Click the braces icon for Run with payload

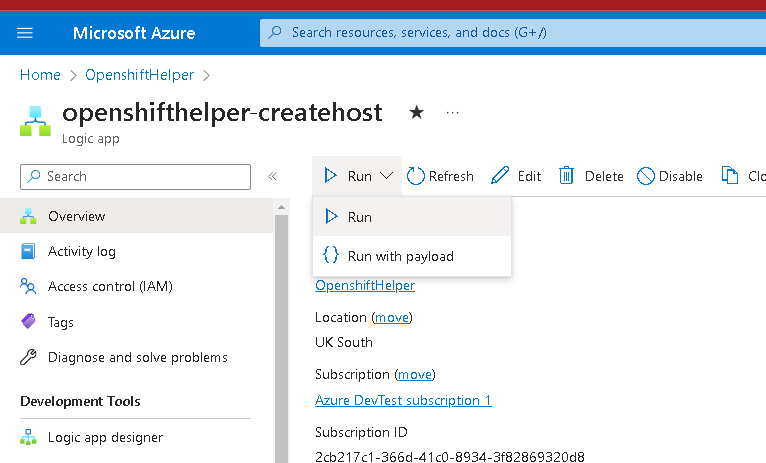point(331,255)
